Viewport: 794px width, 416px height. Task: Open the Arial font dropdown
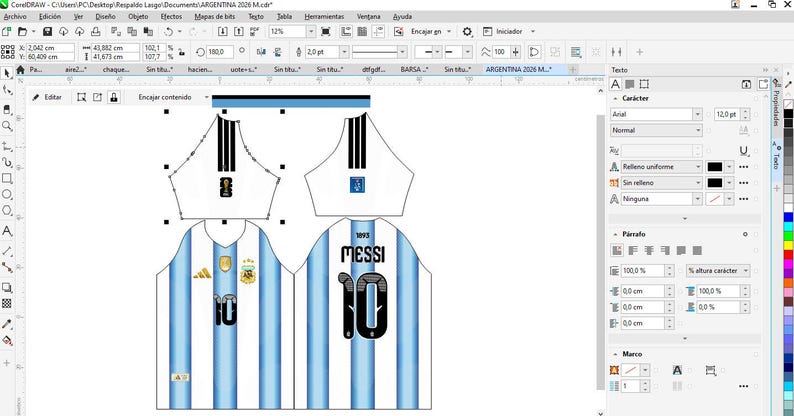[697, 114]
